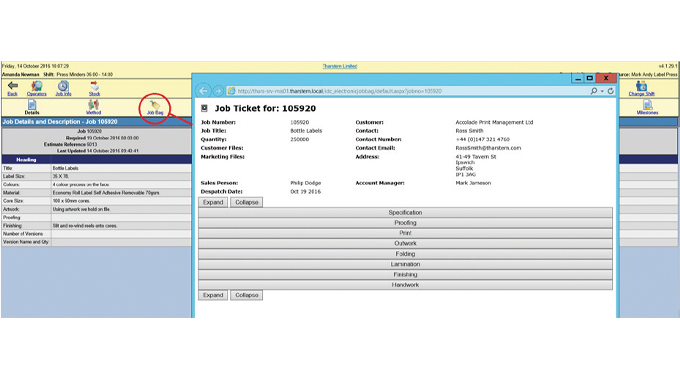Click the Proofing row label in details table
Image resolution: width=680 pixels, height=380 pixels.
[x=12, y=217]
